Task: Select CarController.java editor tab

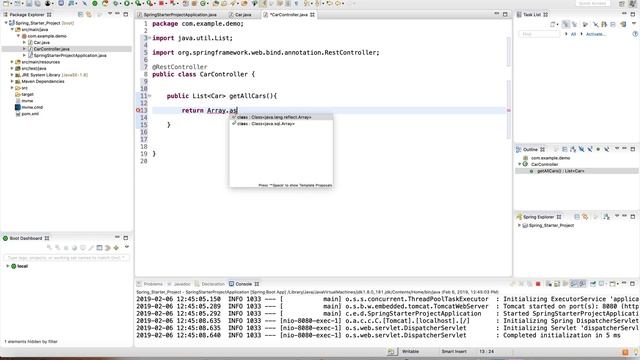Action: [x=288, y=15]
